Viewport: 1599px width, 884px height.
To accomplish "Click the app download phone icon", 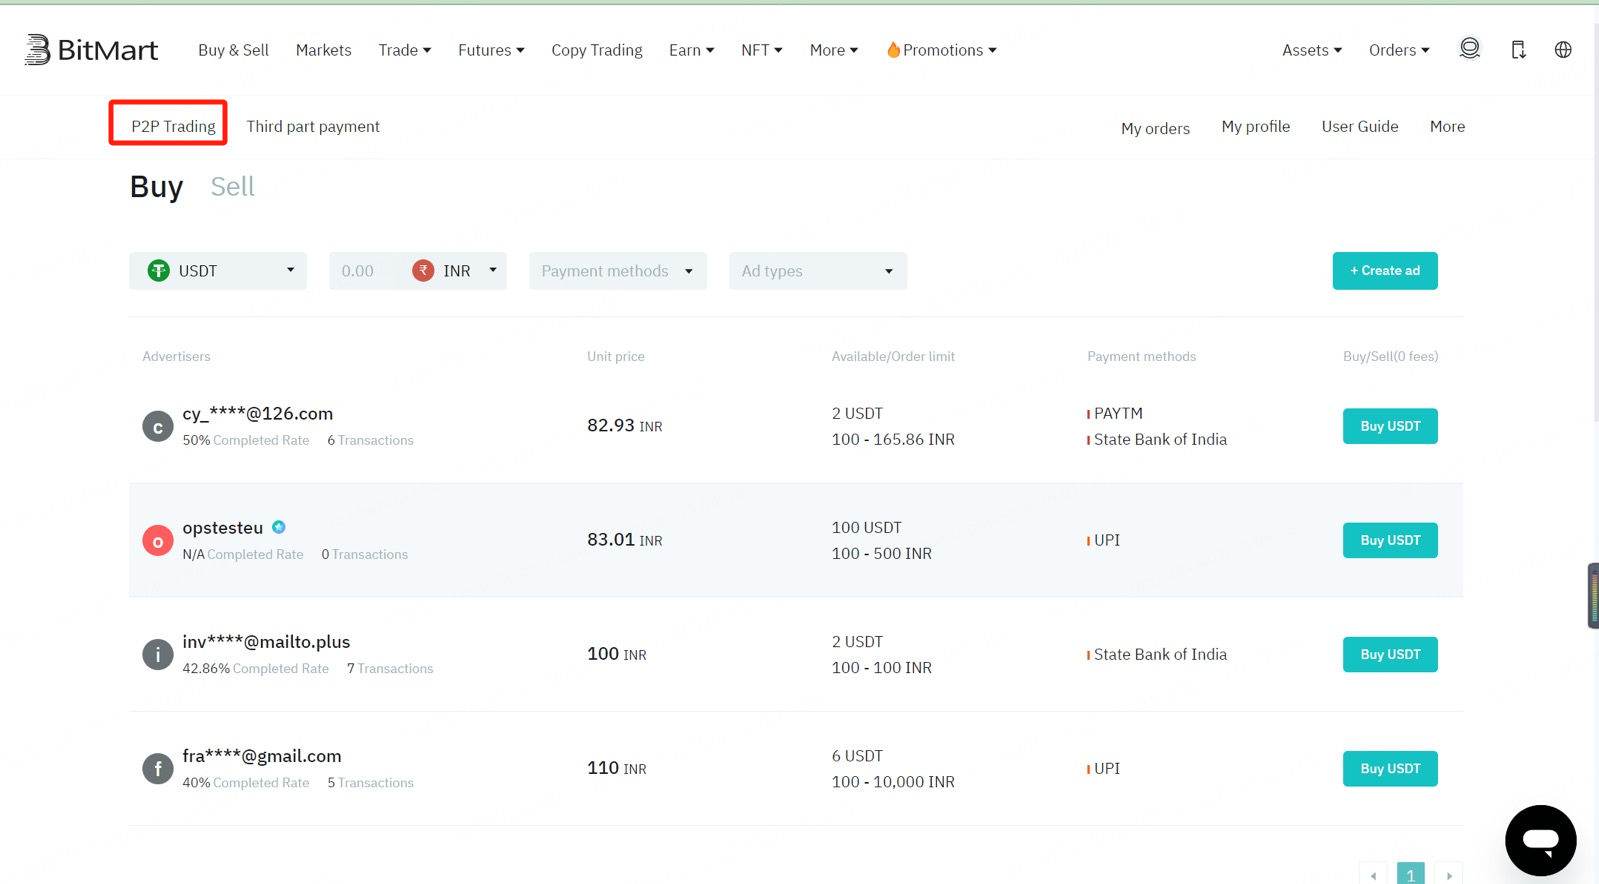I will [1518, 50].
